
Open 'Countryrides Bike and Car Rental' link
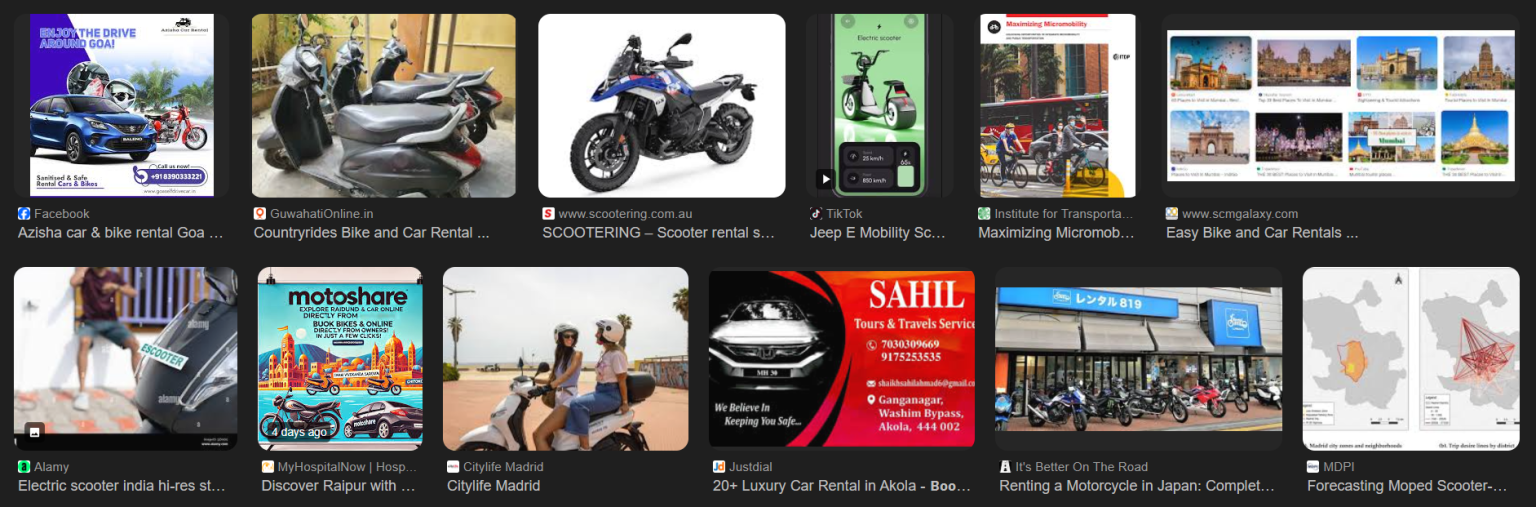(x=371, y=233)
